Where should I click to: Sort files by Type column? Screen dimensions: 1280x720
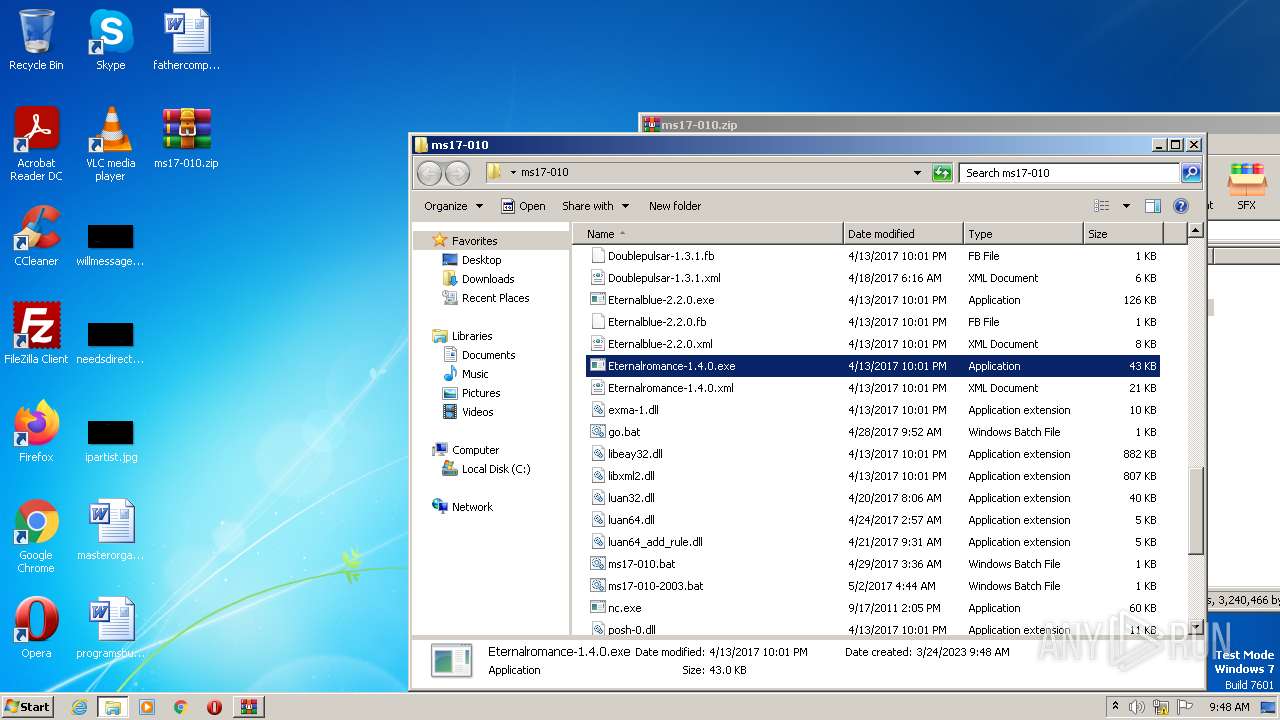tap(1023, 234)
